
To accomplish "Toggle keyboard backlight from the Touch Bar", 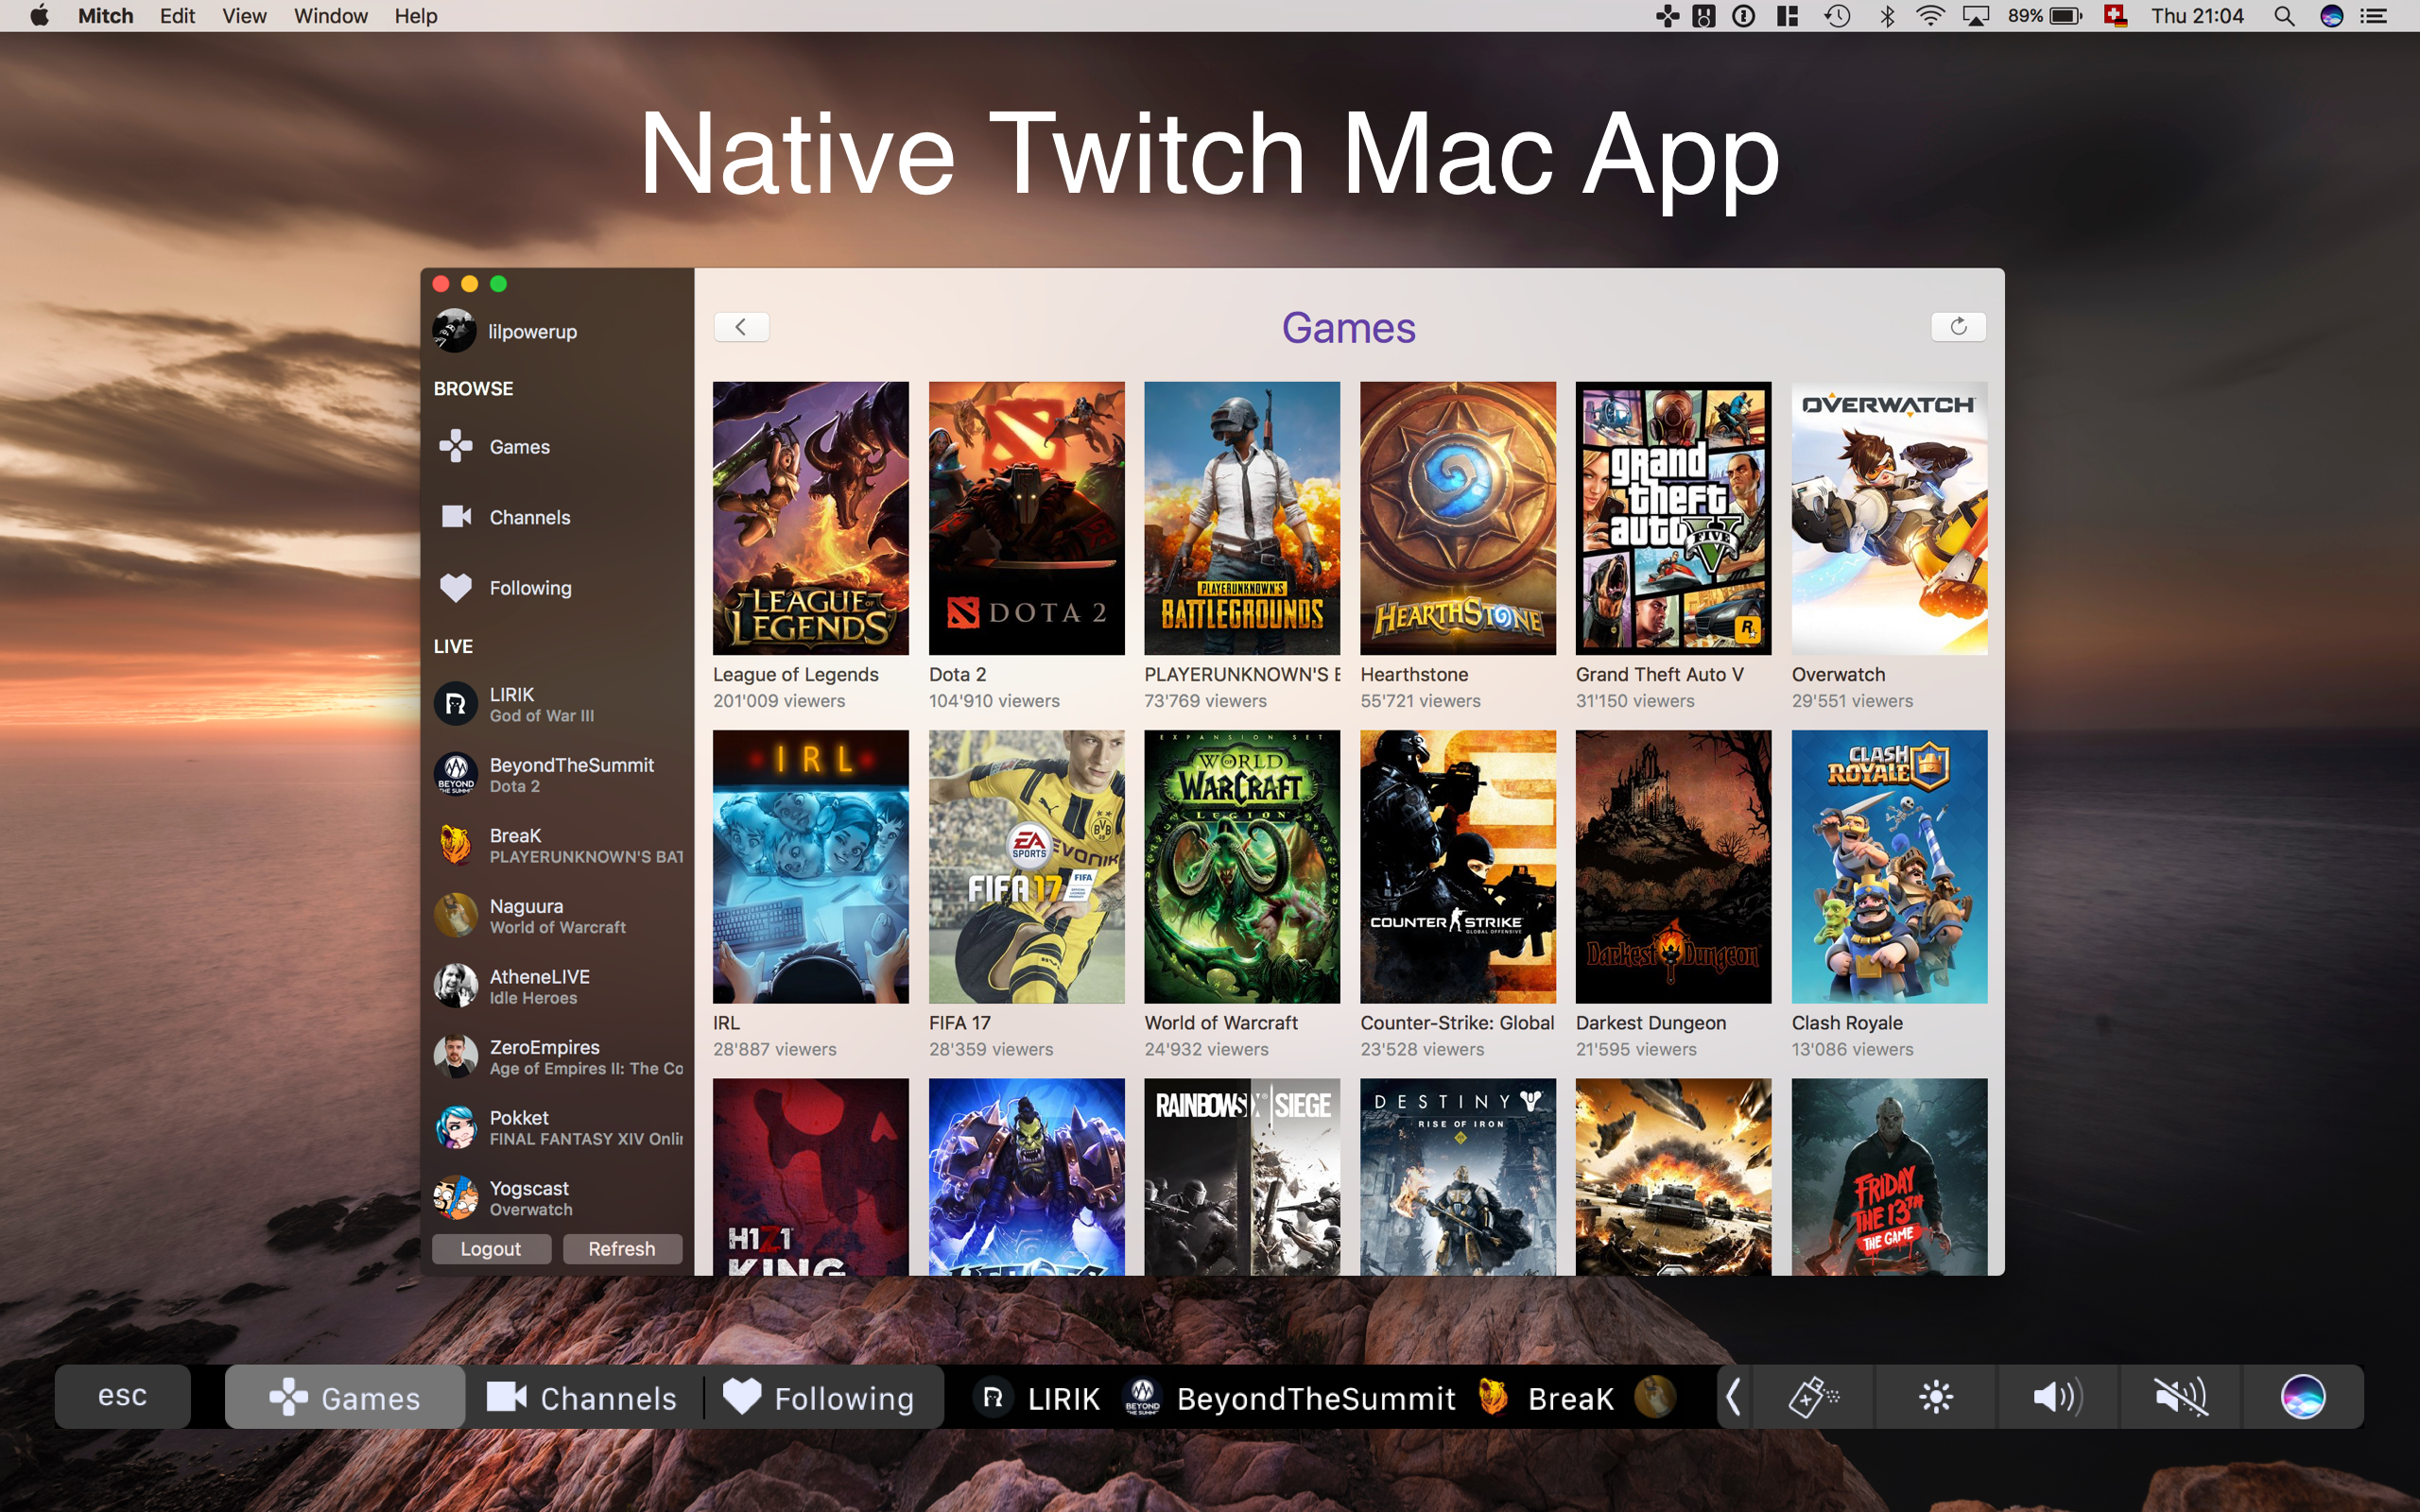I will pos(1813,1397).
